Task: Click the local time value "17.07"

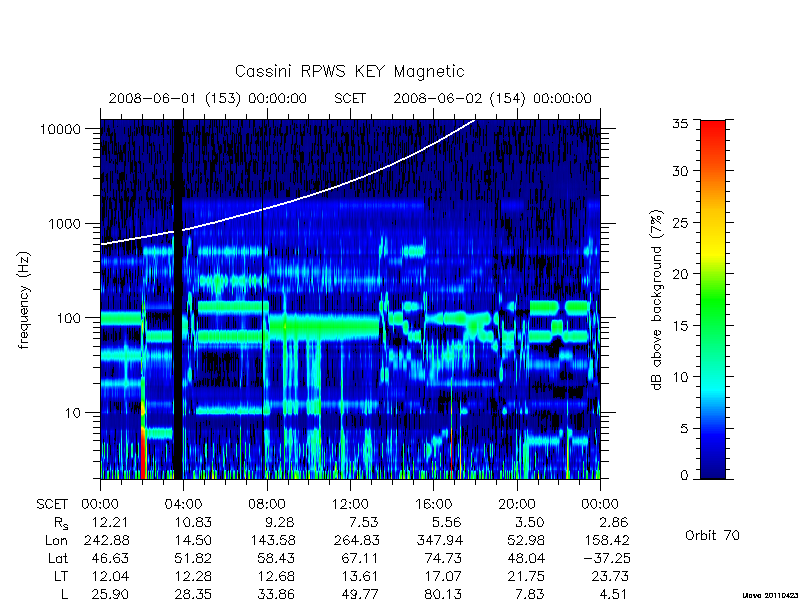Action: click(x=443, y=577)
